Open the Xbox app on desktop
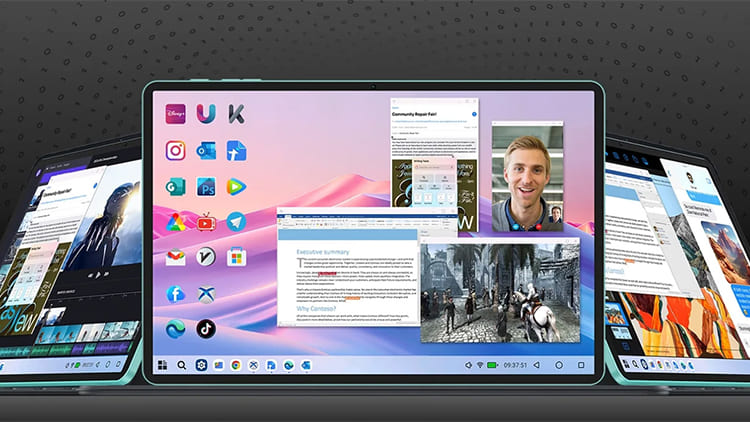The height and width of the screenshot is (422, 750). coord(206,293)
